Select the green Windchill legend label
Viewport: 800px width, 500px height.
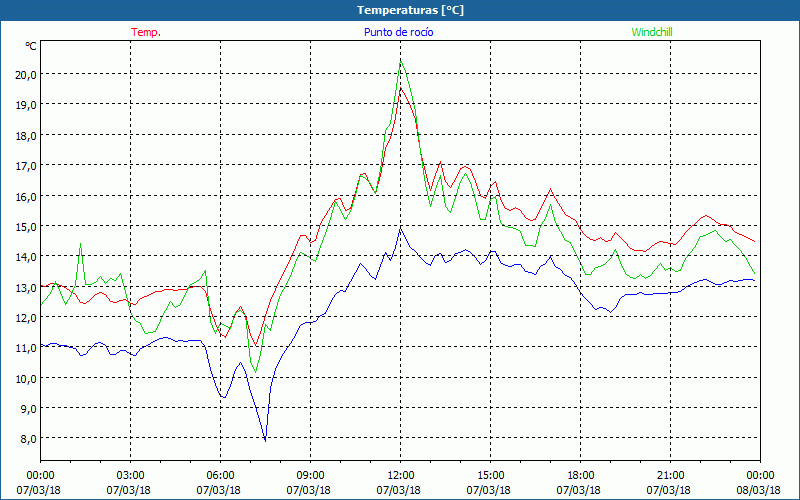click(652, 32)
